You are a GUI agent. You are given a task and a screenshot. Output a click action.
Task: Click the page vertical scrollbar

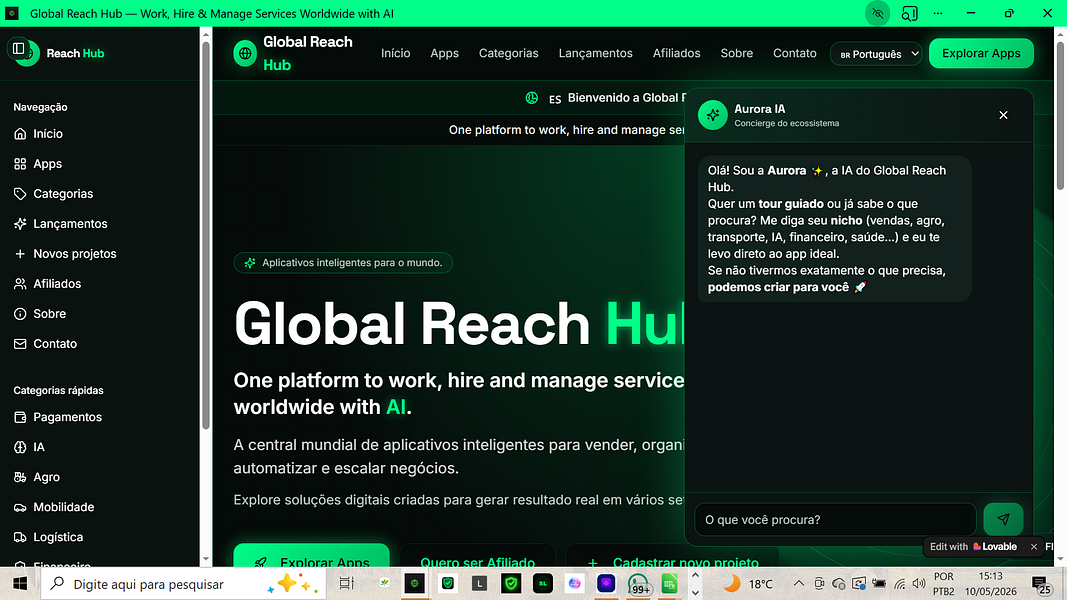[x=1060, y=116]
